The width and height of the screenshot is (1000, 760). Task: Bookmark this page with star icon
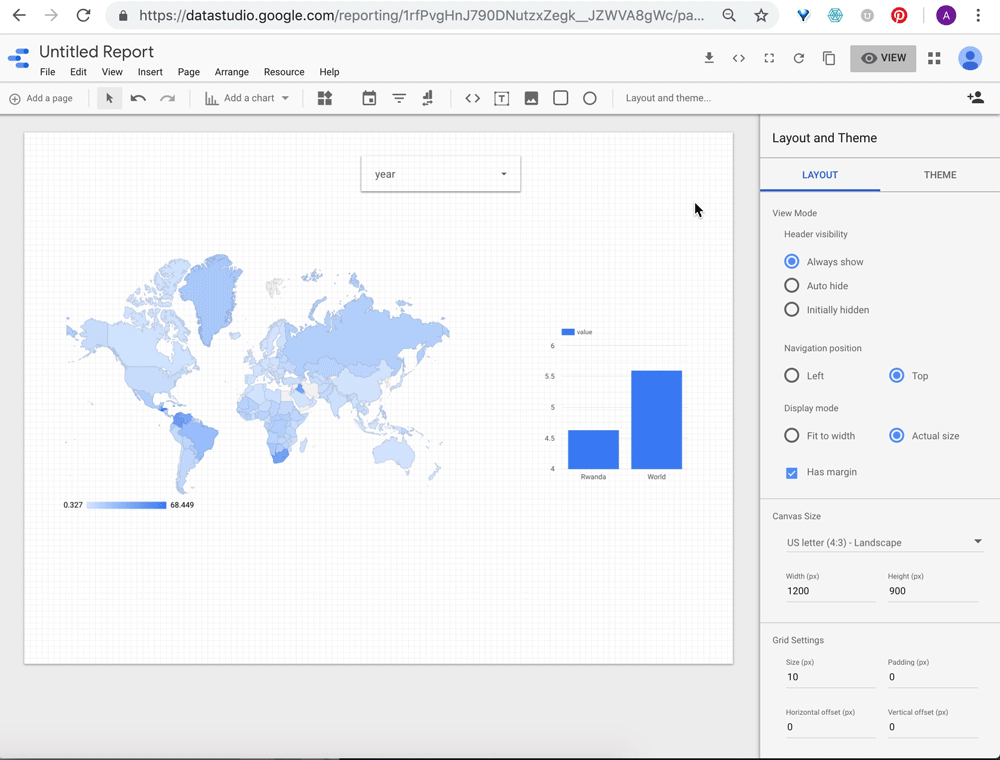[x=761, y=15]
